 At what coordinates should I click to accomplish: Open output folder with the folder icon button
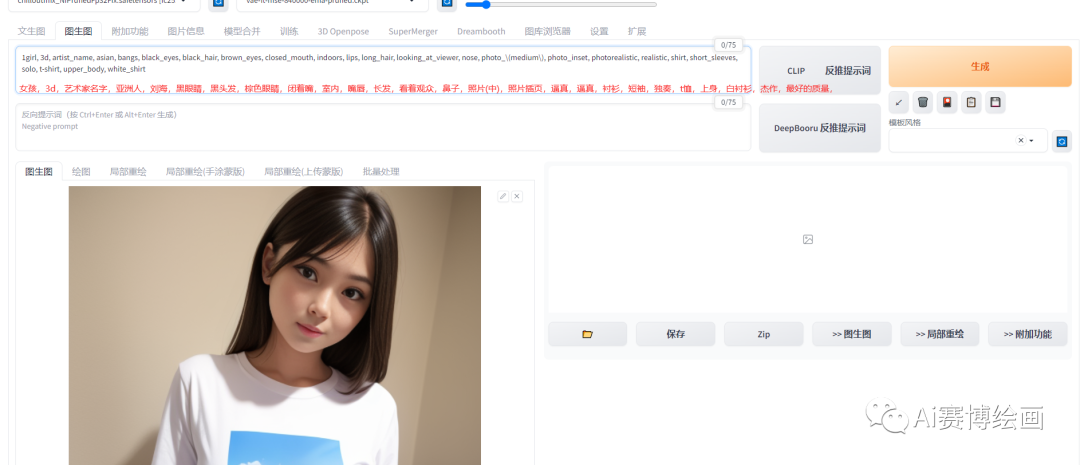pyautogui.click(x=588, y=334)
